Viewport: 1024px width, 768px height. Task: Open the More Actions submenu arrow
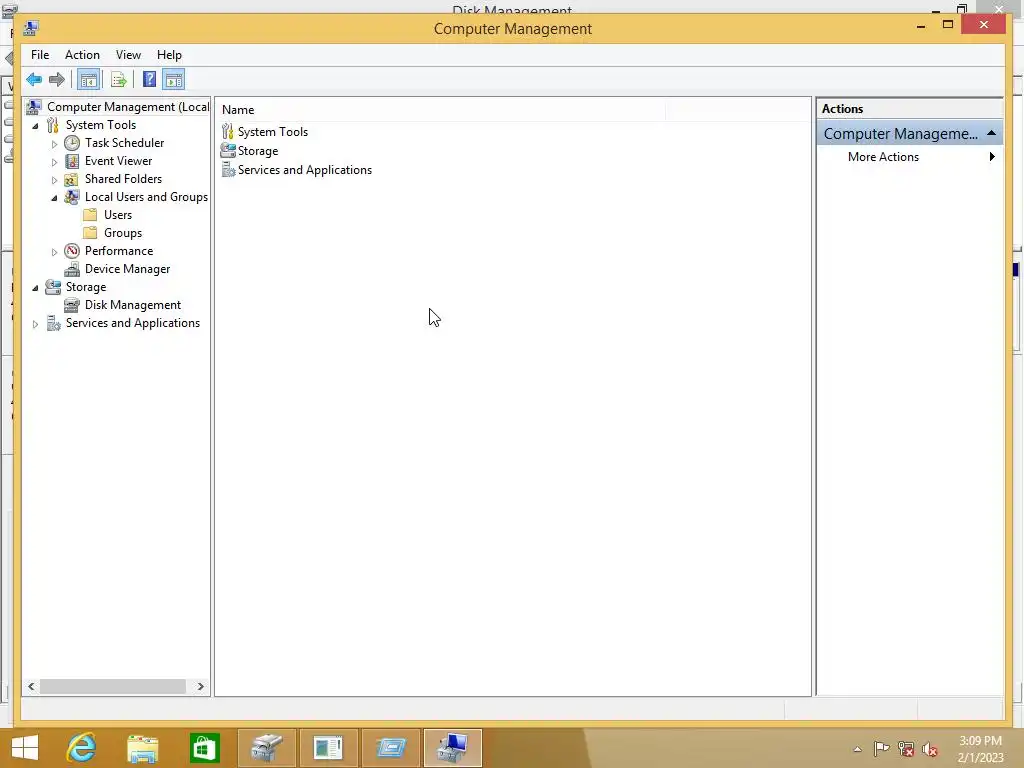coord(992,157)
